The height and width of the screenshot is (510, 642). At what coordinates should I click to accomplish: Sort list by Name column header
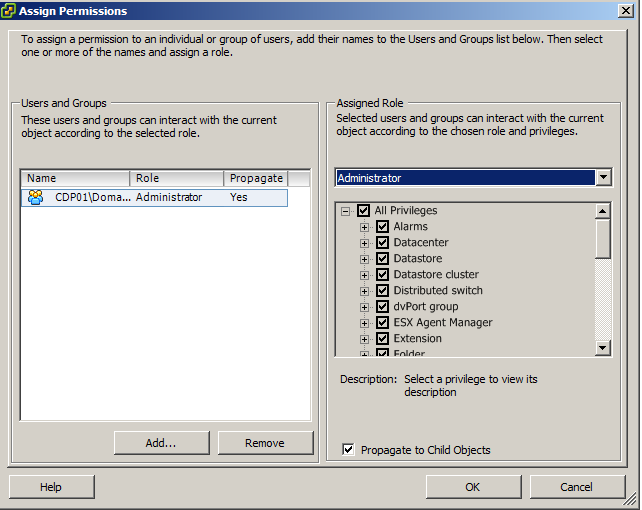(x=75, y=178)
